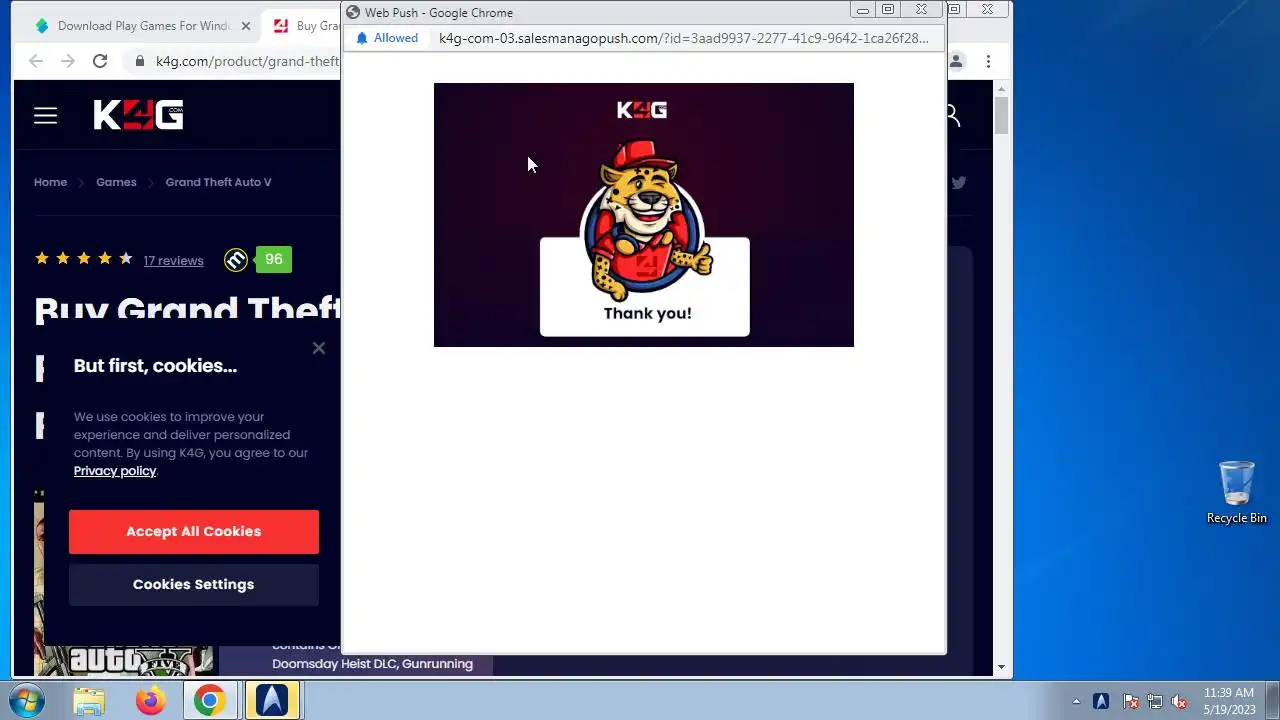The height and width of the screenshot is (720, 1280).
Task: Open Firefox from taskbar
Action: click(x=151, y=701)
